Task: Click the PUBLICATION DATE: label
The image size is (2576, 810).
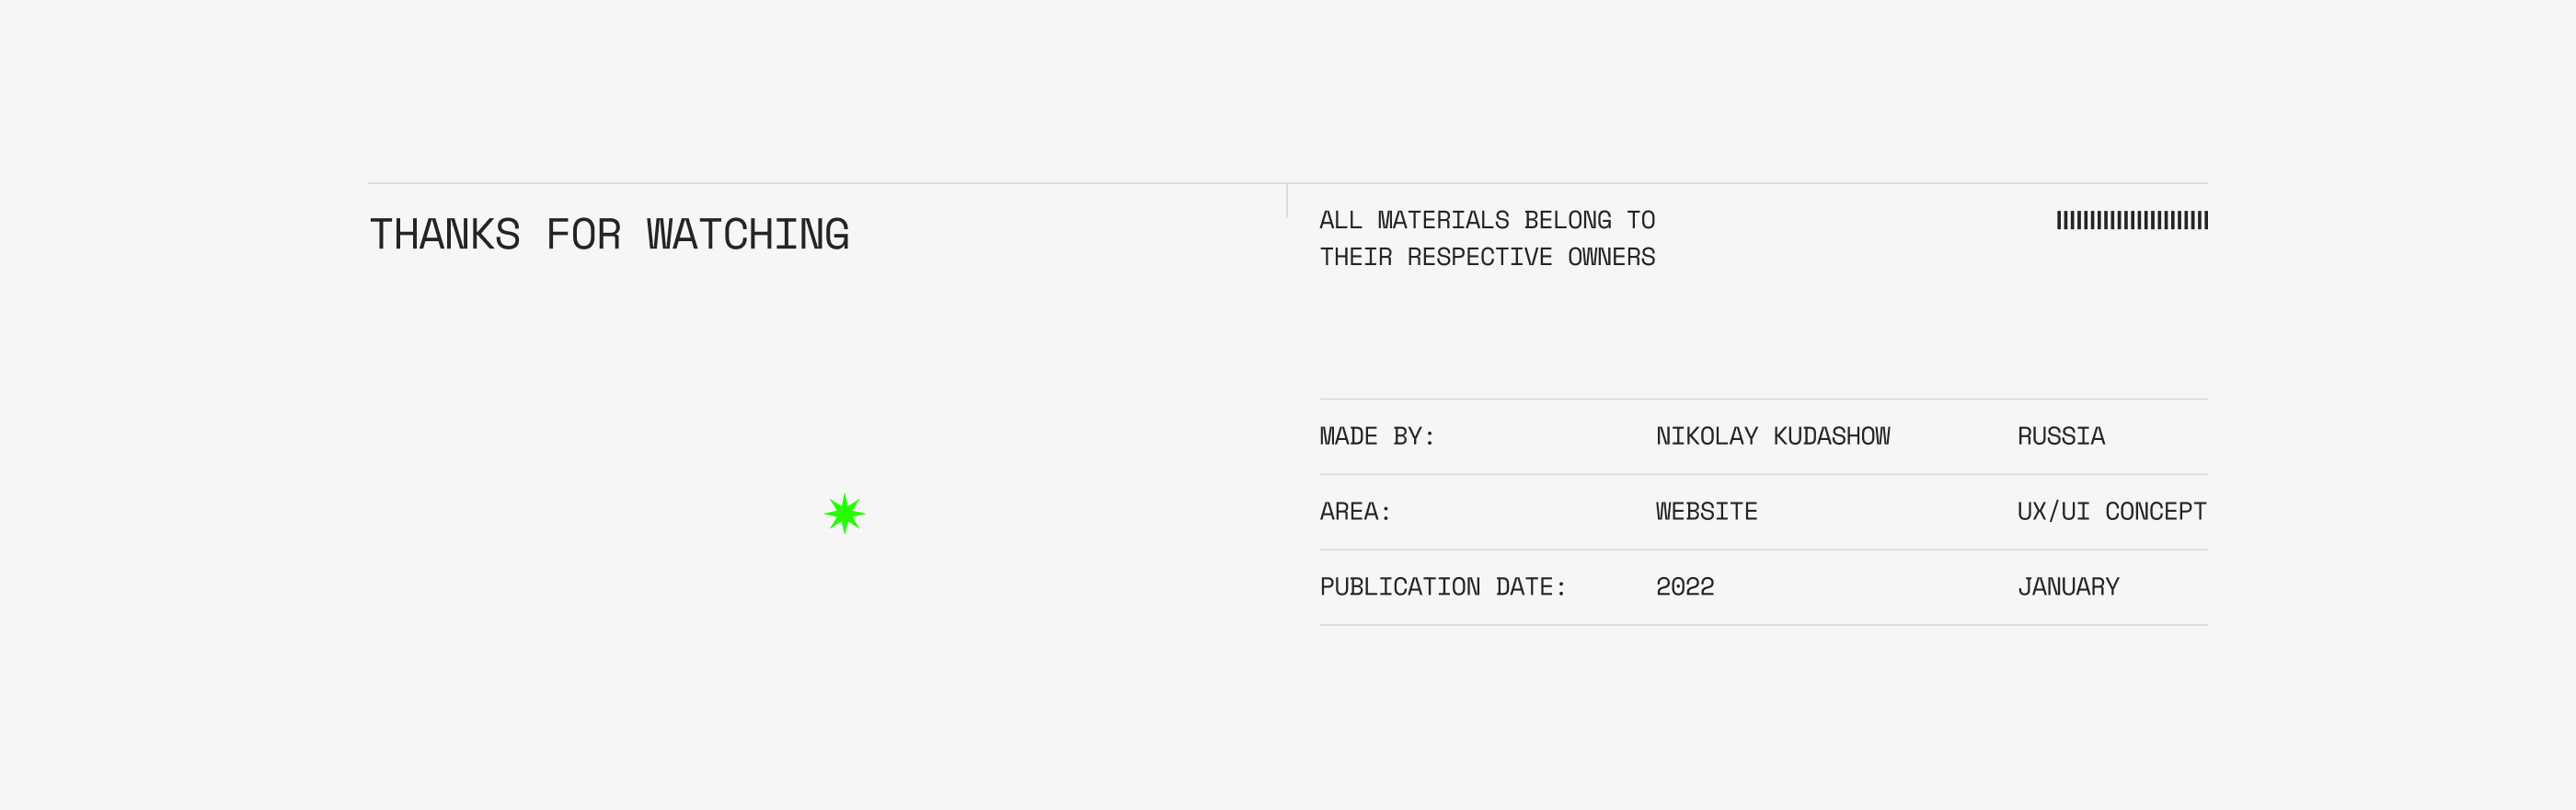Action: (1442, 586)
